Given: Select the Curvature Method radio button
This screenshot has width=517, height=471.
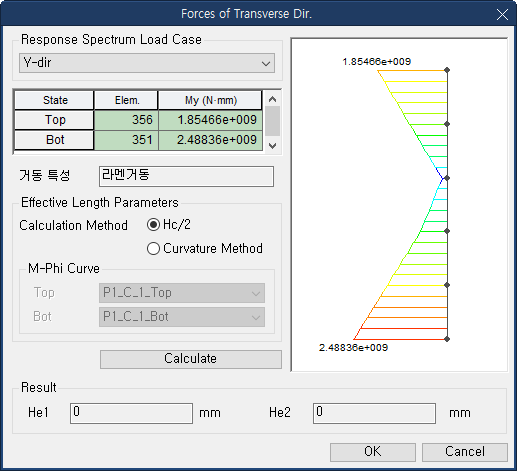Looking at the screenshot, I should (x=153, y=249).
